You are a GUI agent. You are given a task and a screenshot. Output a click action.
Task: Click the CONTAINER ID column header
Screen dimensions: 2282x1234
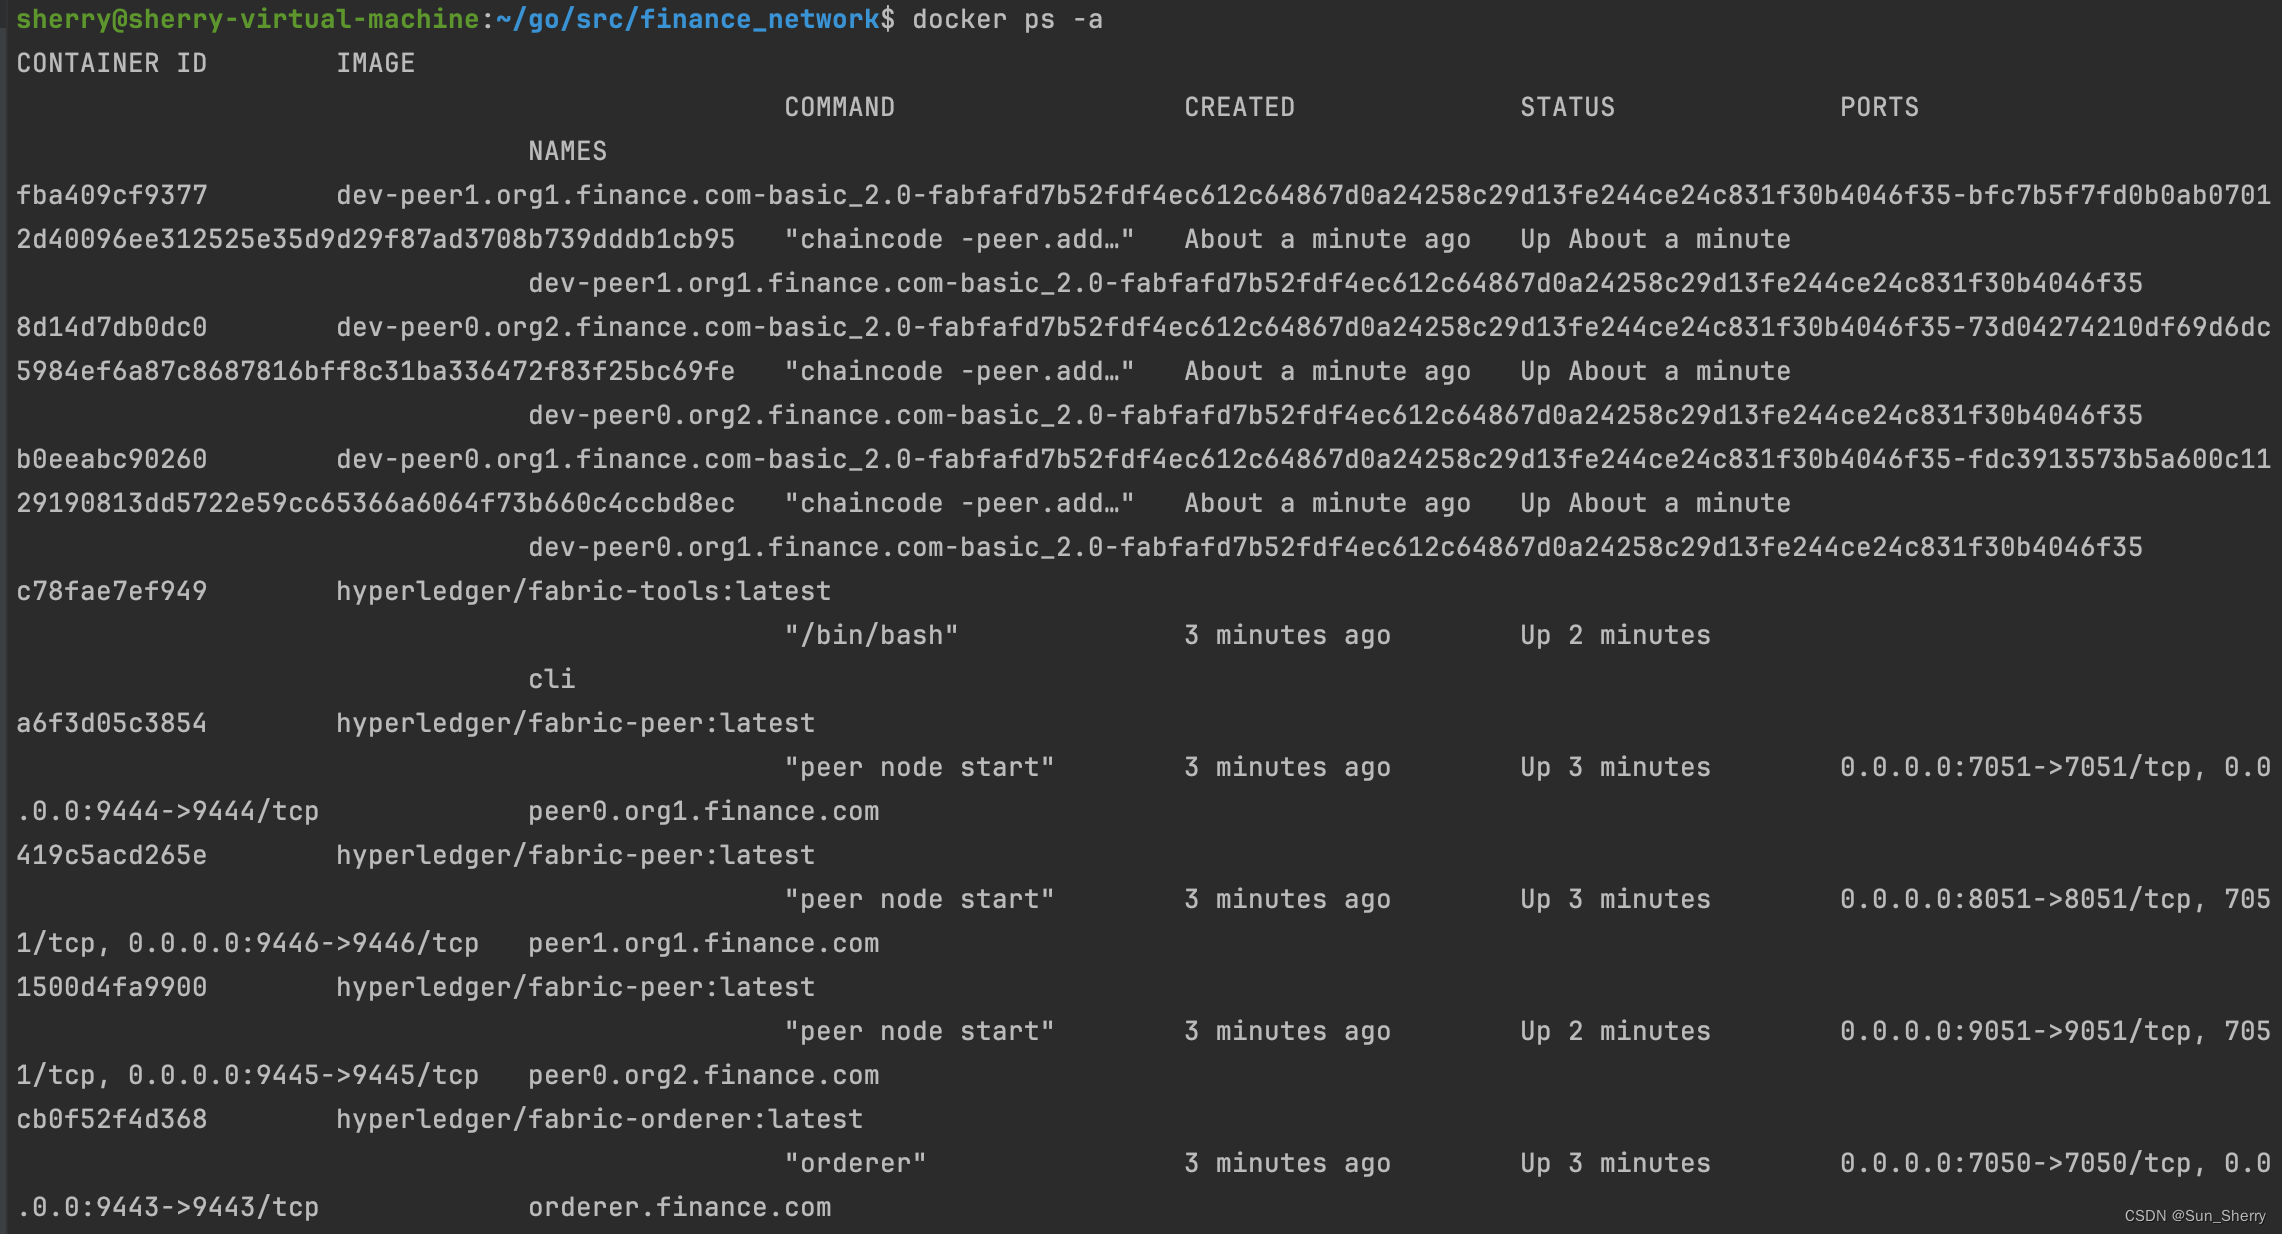(112, 64)
